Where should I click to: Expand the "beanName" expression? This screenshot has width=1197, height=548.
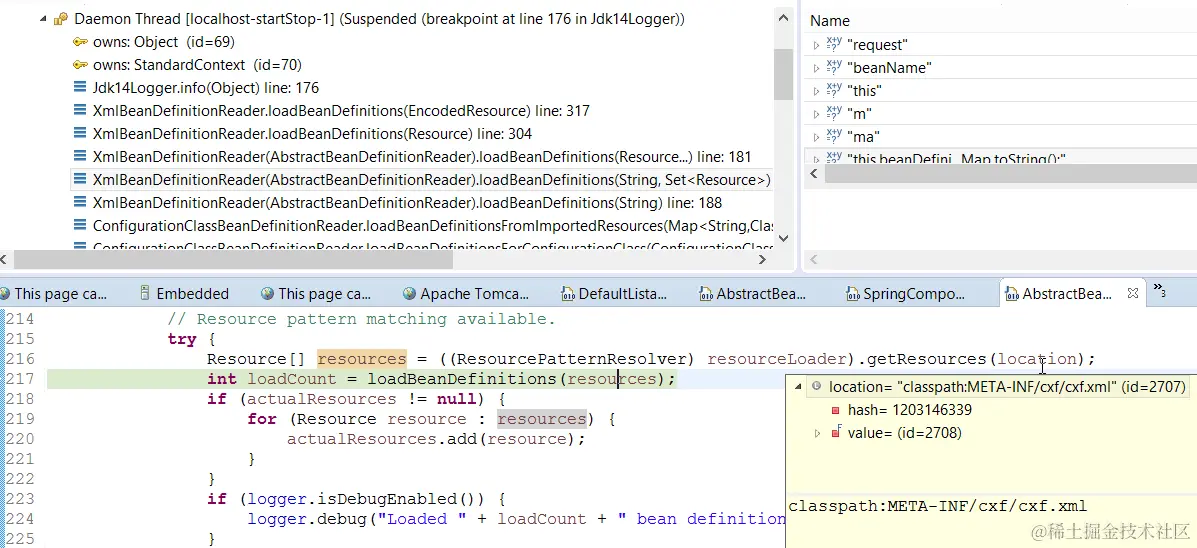tap(816, 69)
